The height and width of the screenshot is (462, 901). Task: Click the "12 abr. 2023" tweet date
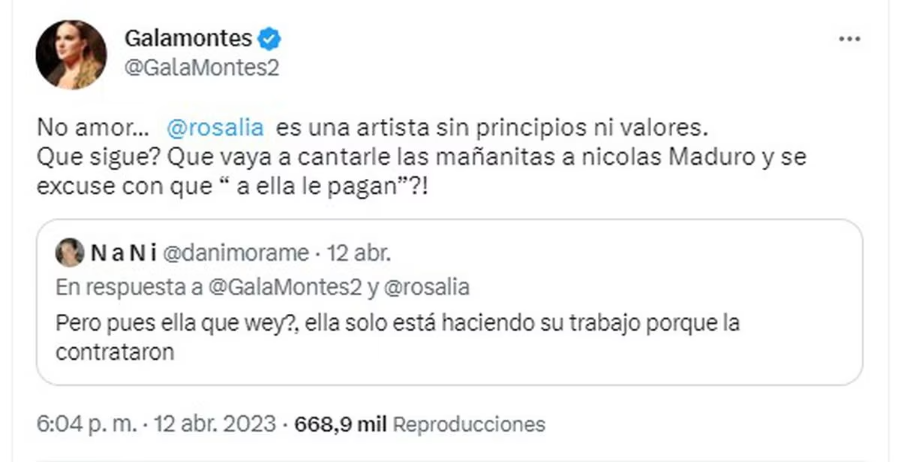point(215,423)
